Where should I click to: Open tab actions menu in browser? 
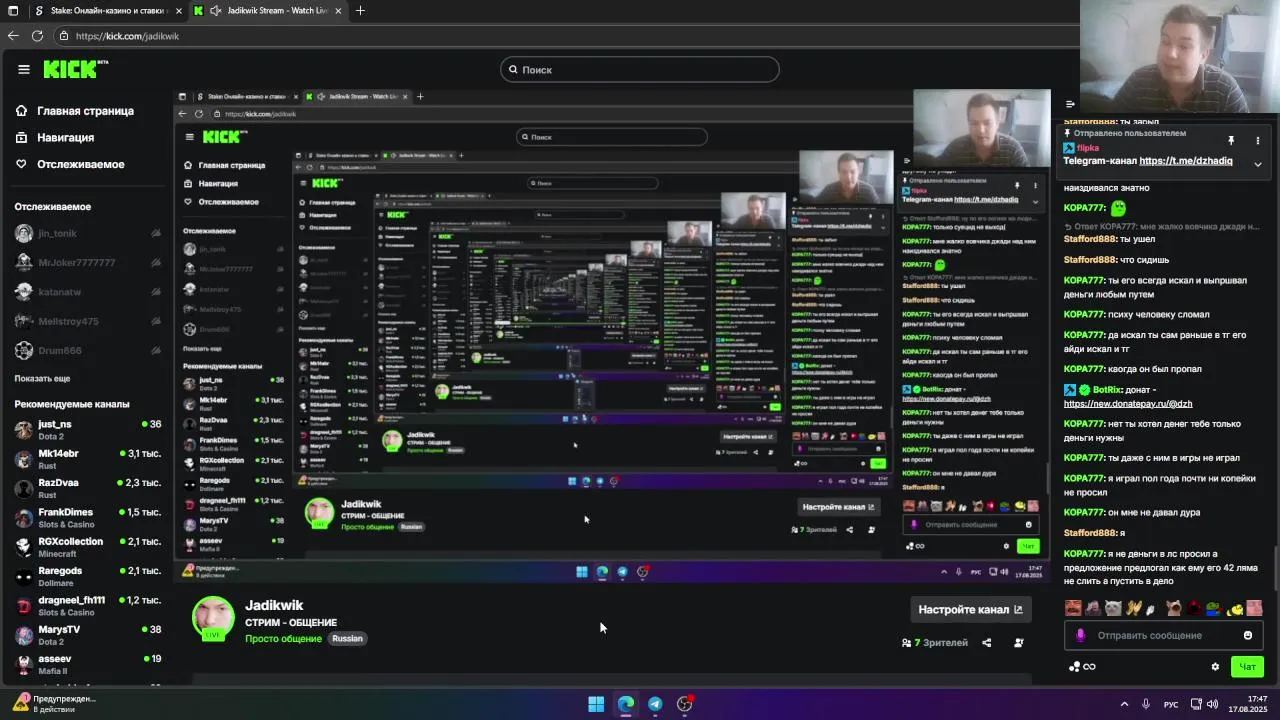point(13,11)
